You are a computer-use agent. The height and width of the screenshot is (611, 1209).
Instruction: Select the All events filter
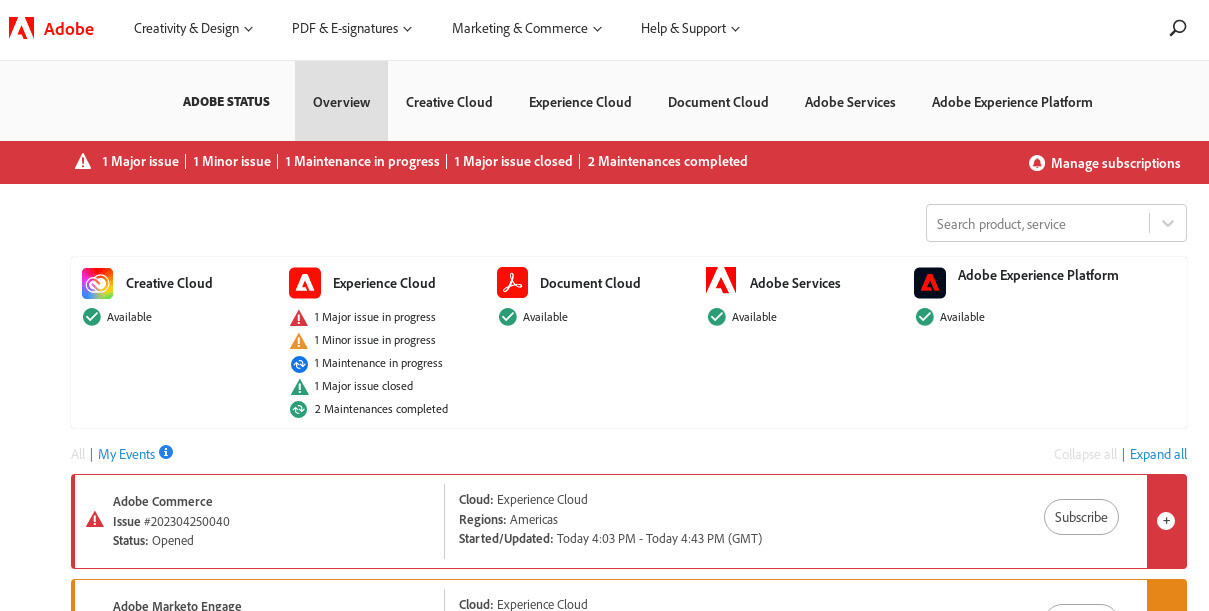click(x=78, y=454)
